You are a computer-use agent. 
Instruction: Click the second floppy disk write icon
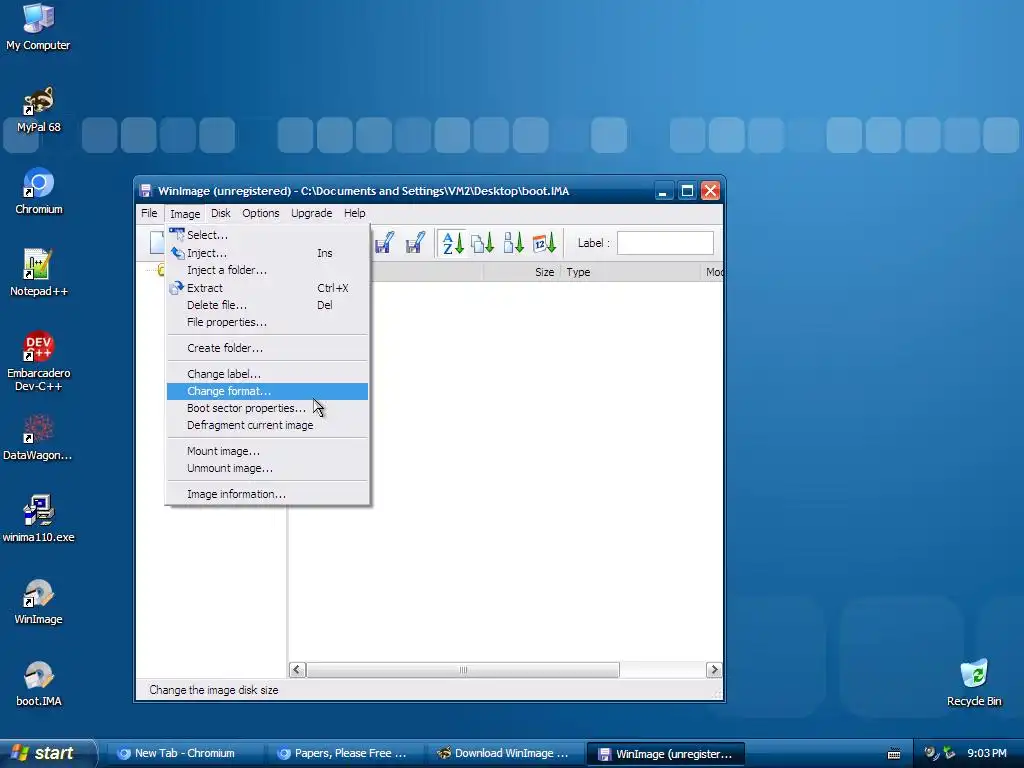(x=415, y=243)
